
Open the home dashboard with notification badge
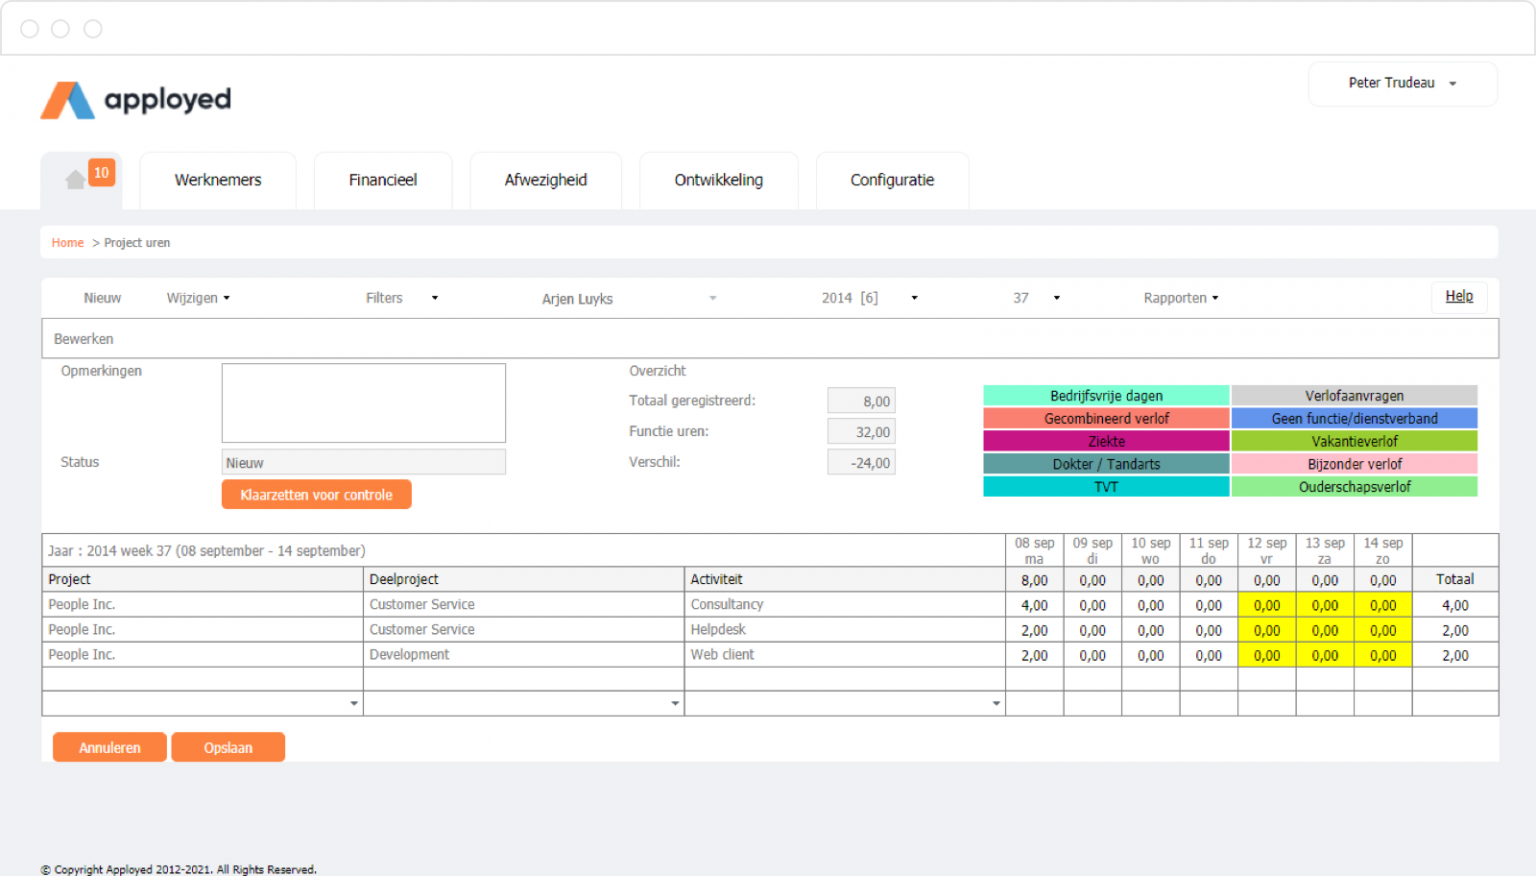point(81,180)
